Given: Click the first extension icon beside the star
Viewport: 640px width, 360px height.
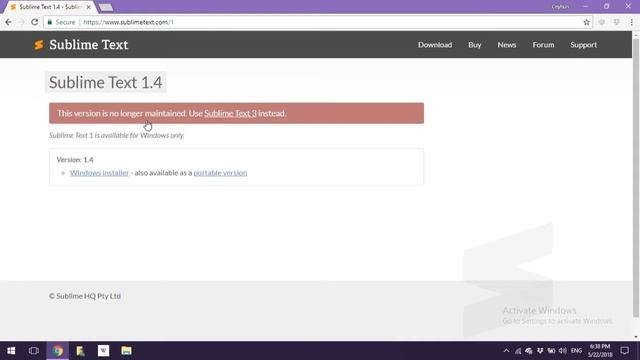Looking at the screenshot, I should [602, 22].
